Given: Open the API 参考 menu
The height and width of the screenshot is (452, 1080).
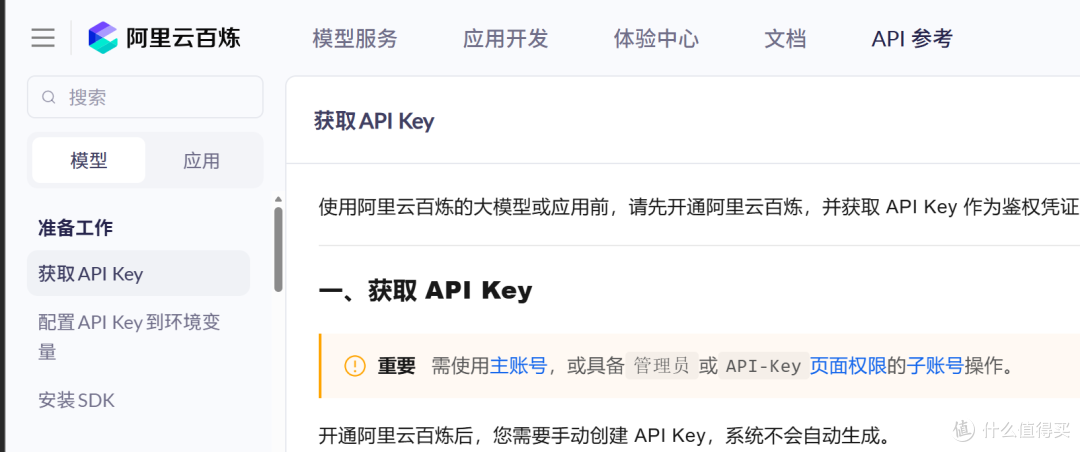Looking at the screenshot, I should tap(912, 39).
